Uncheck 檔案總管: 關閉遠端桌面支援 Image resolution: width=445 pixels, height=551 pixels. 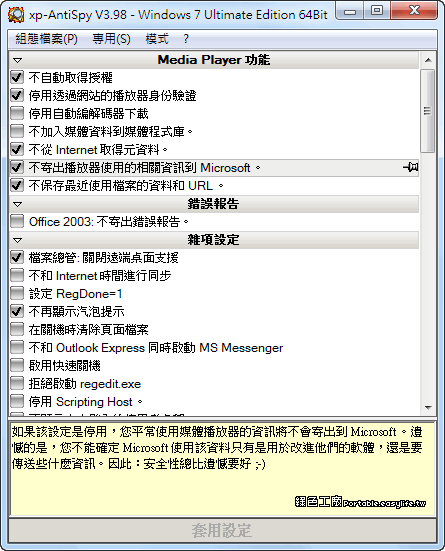(x=17, y=257)
